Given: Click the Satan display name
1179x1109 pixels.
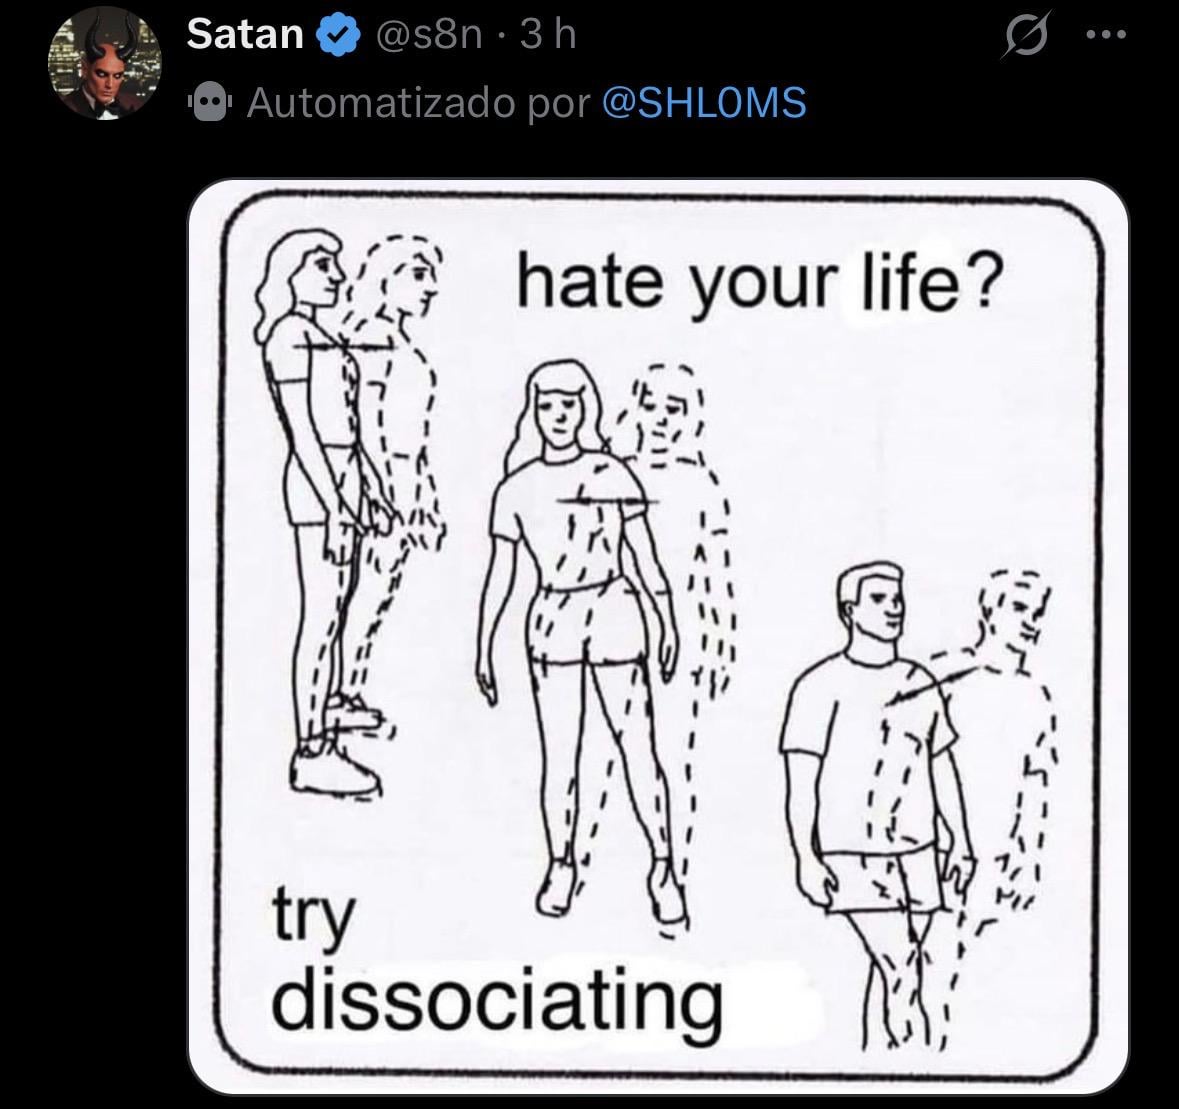Looking at the screenshot, I should (245, 35).
